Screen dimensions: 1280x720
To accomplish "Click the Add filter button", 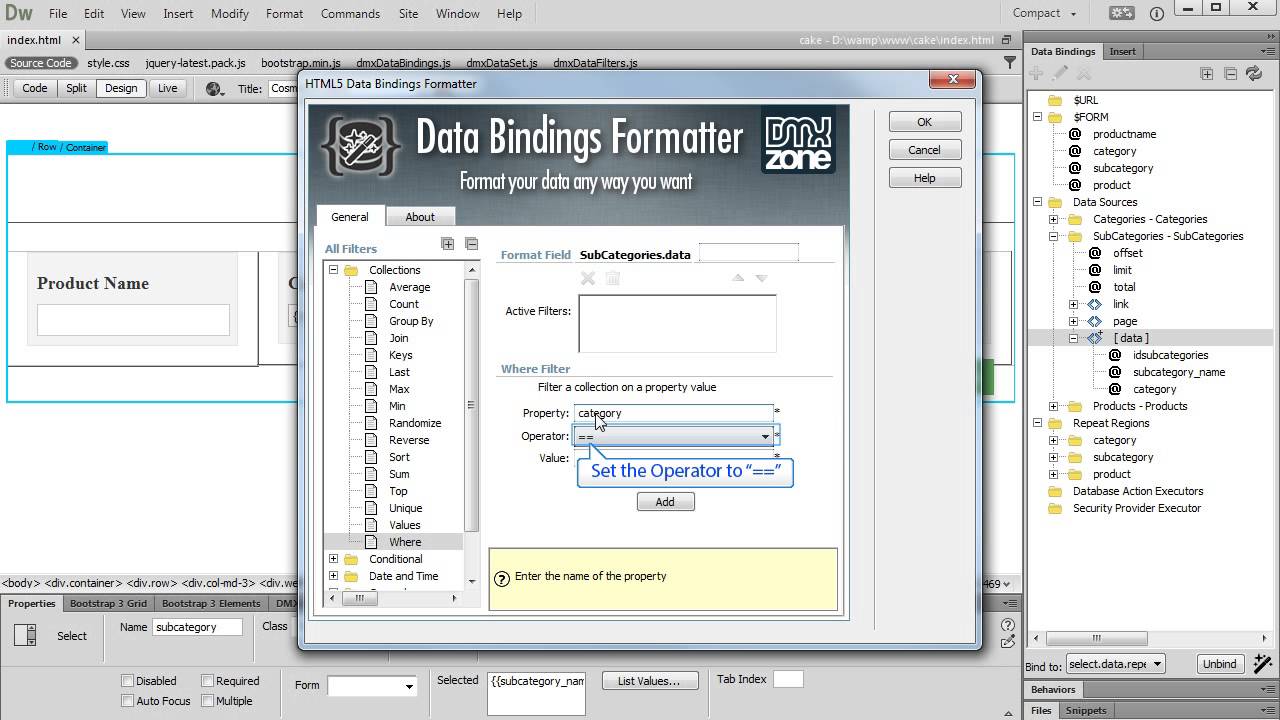I will [x=665, y=502].
